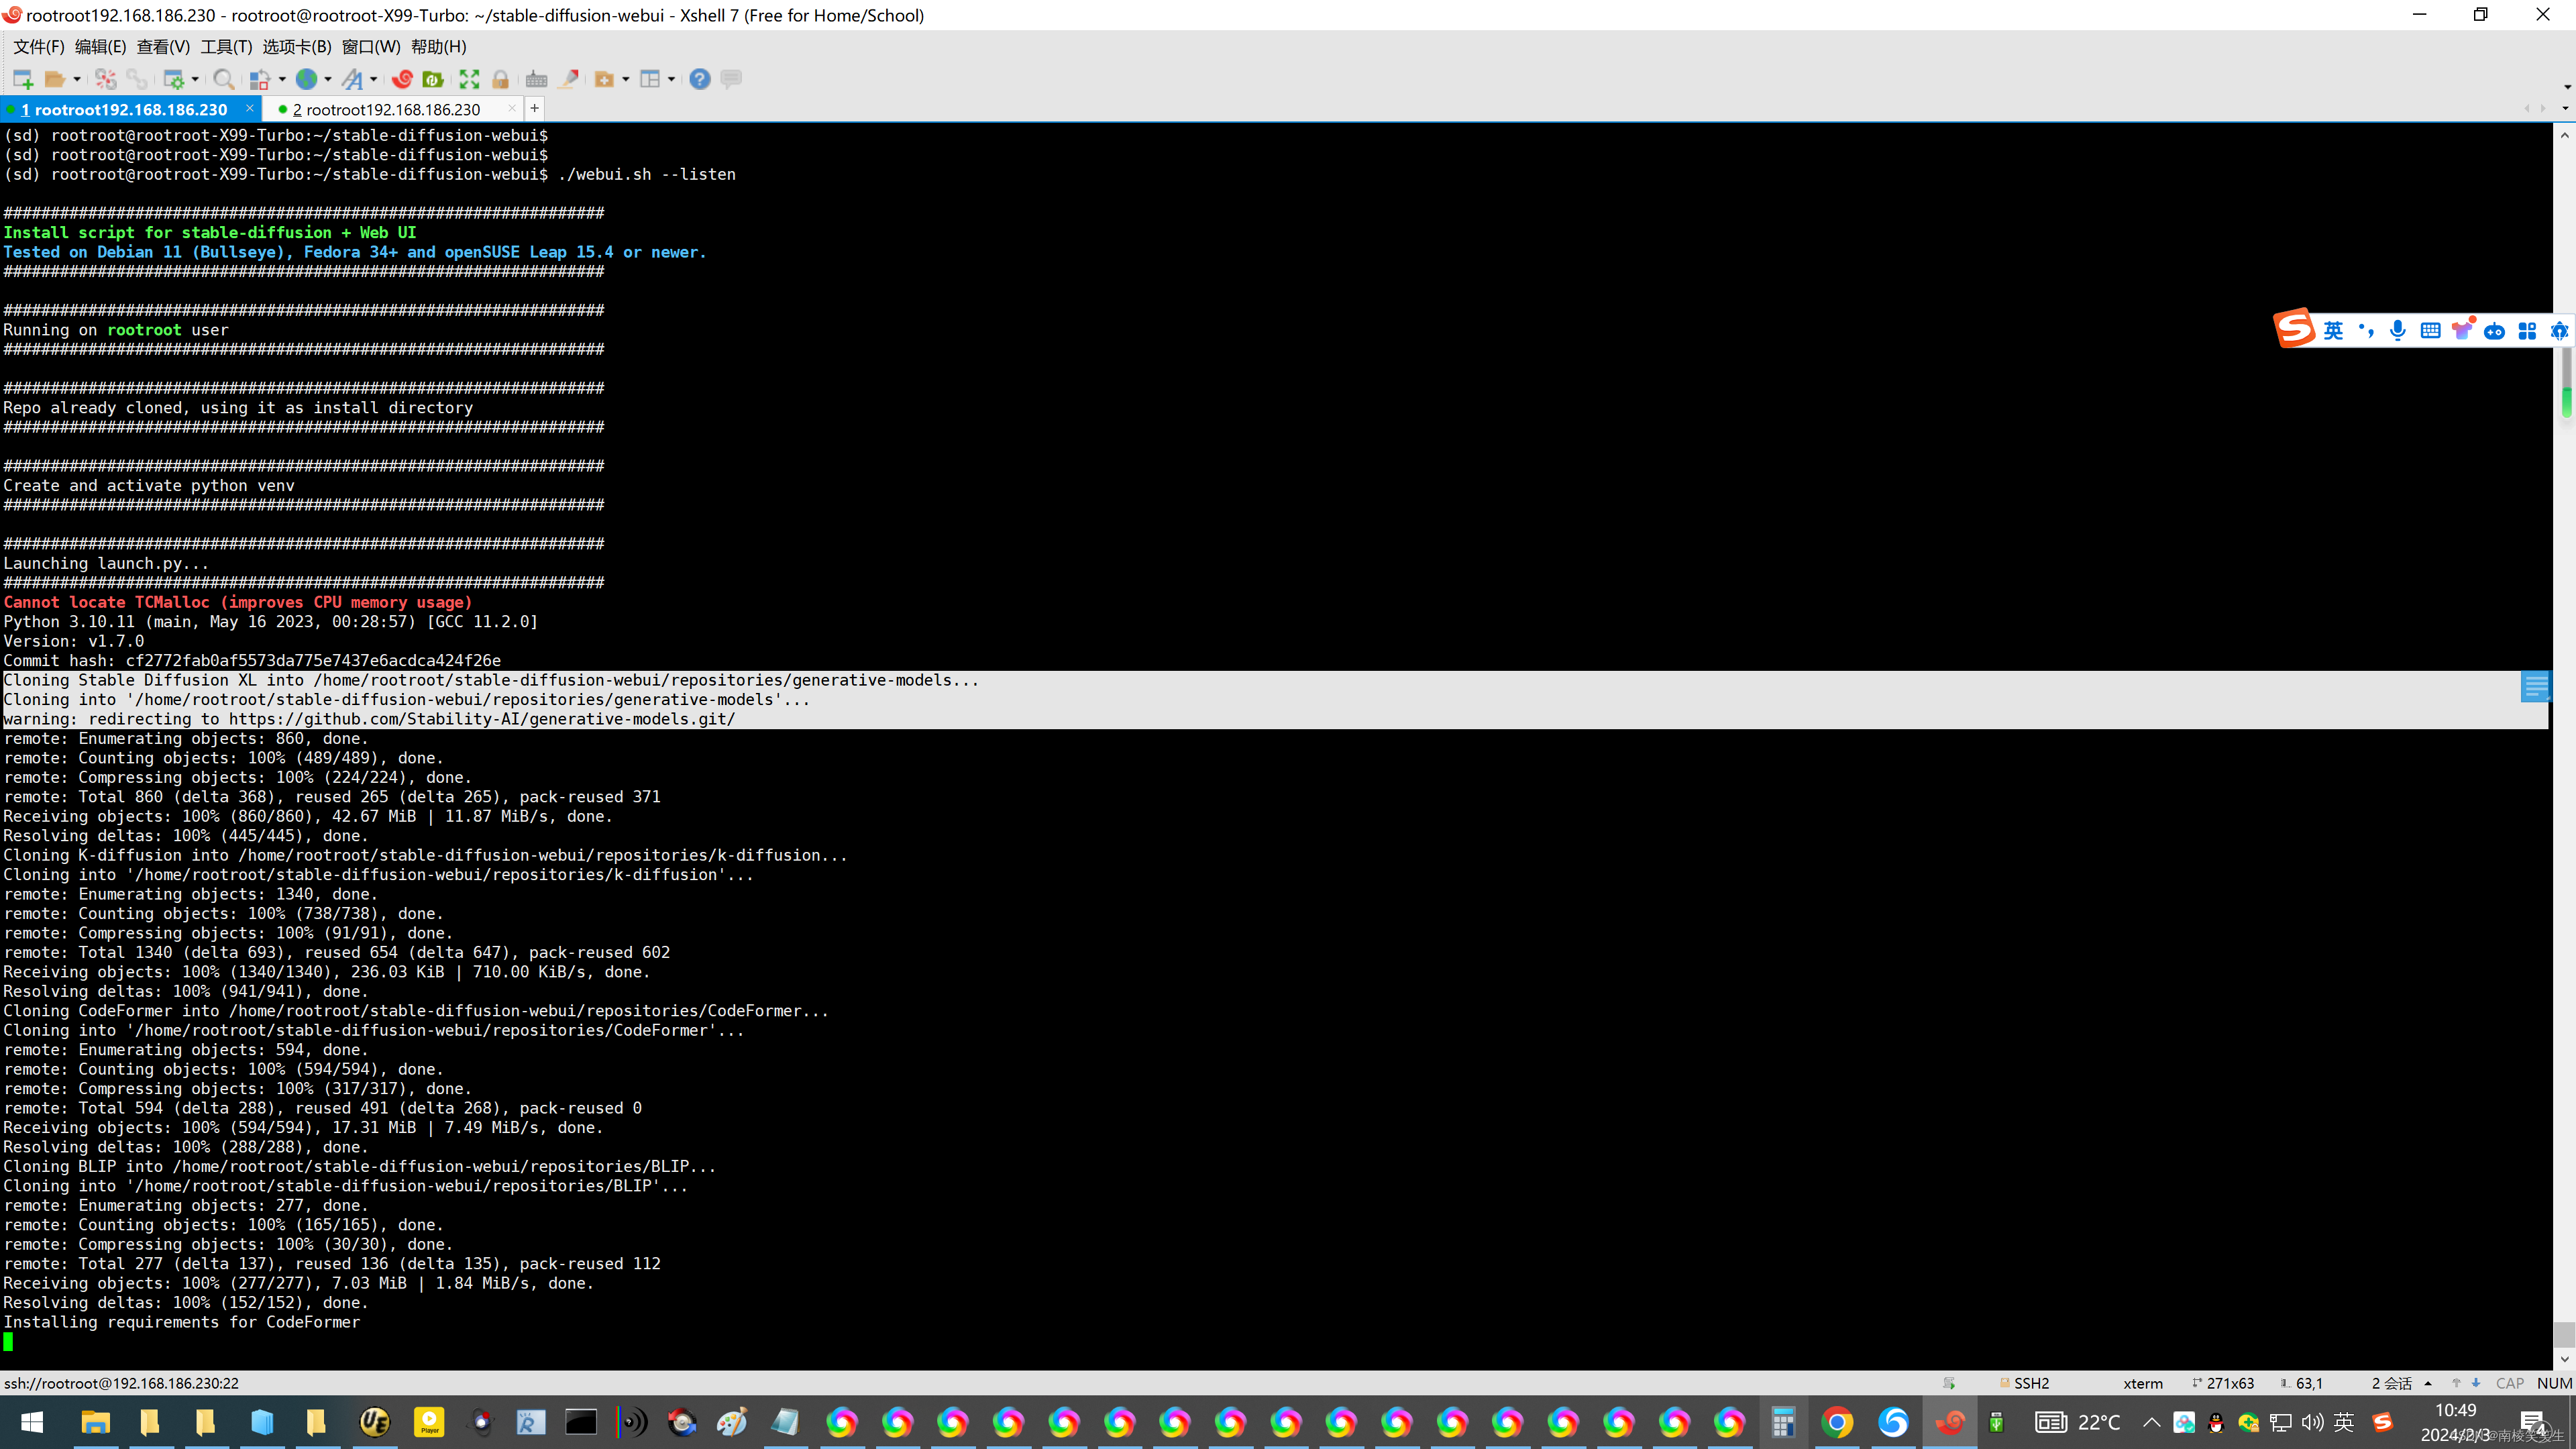Close session tab 1

coord(250,108)
